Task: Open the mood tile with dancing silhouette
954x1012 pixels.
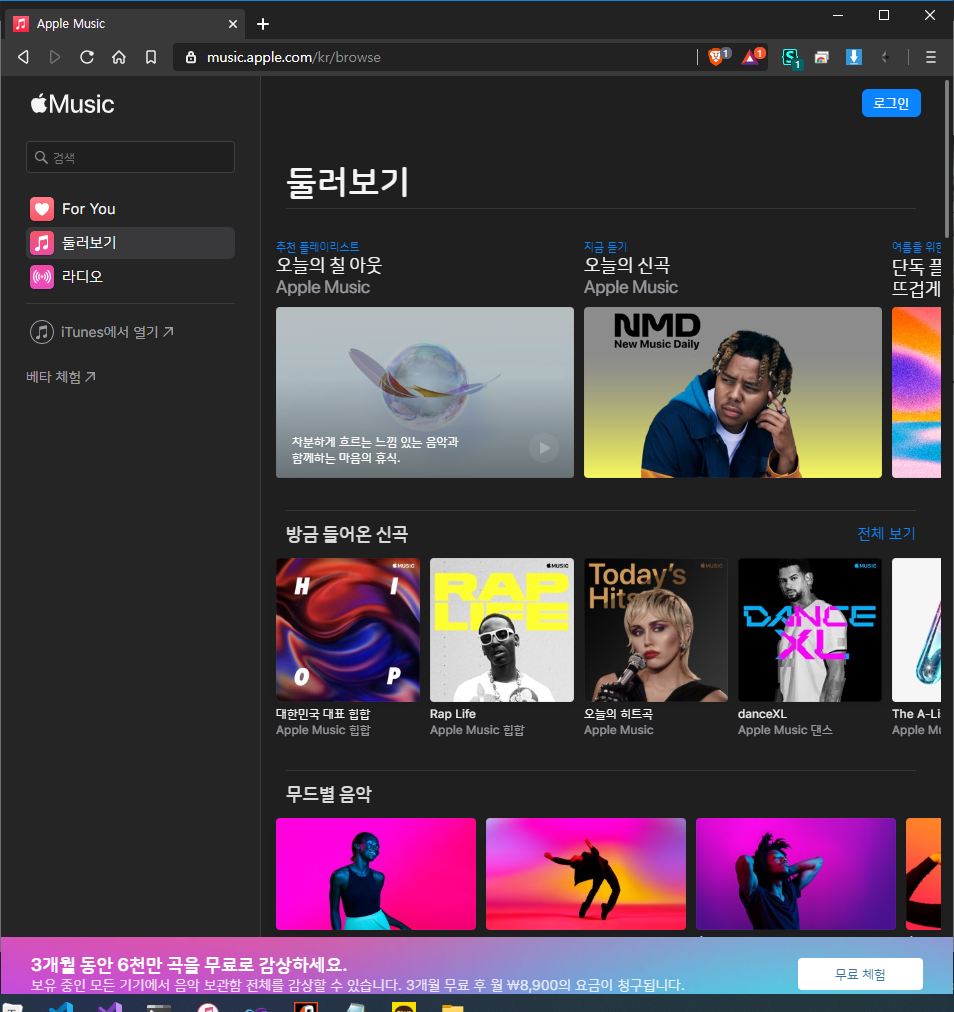Action: point(585,874)
